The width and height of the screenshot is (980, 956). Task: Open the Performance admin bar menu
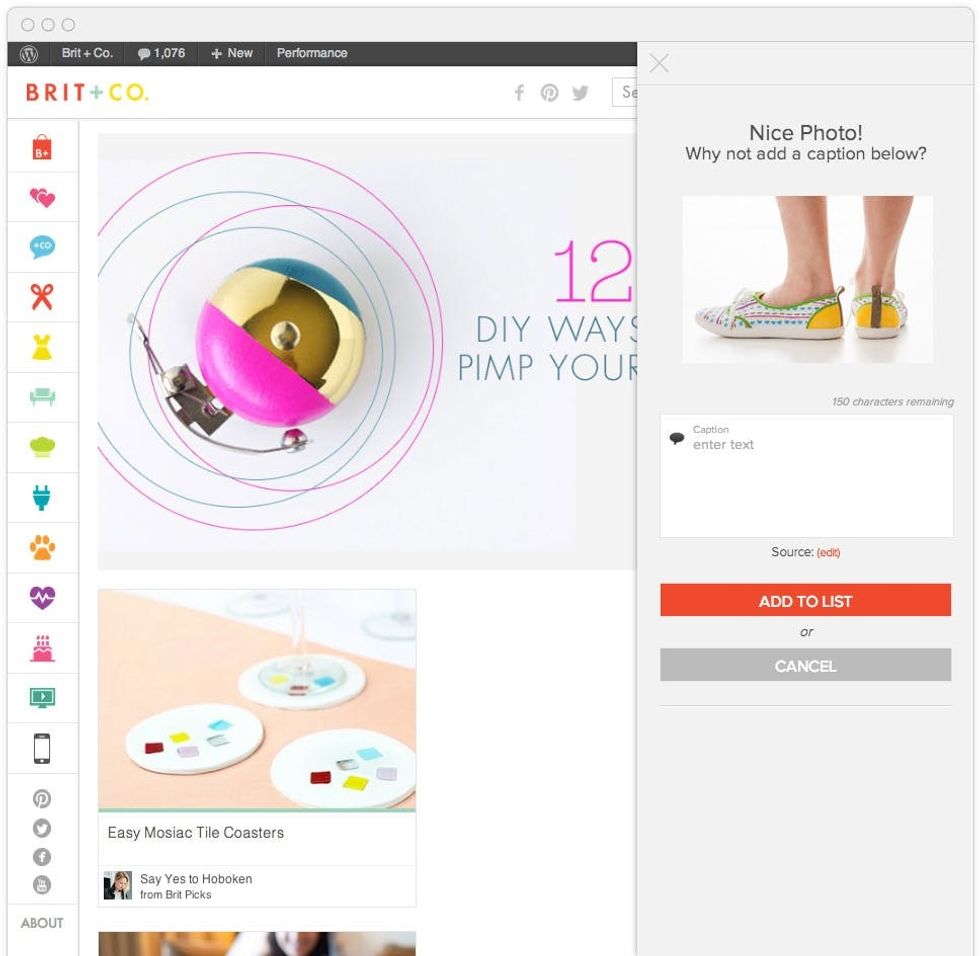tap(312, 53)
